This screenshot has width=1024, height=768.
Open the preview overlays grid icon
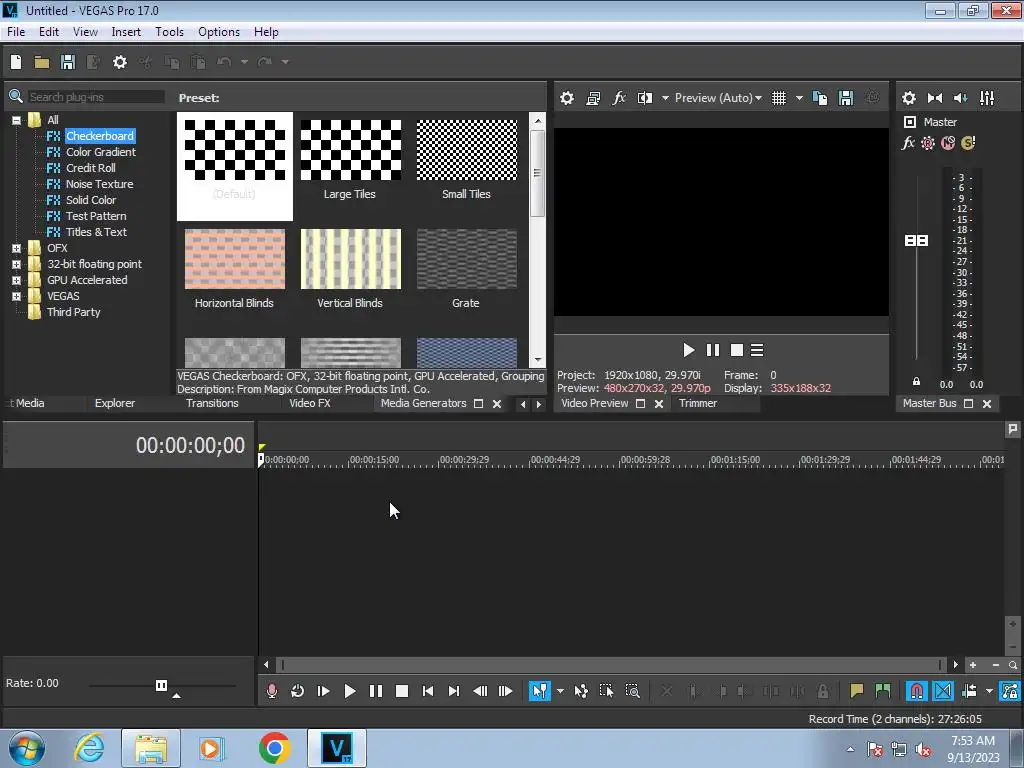click(779, 98)
